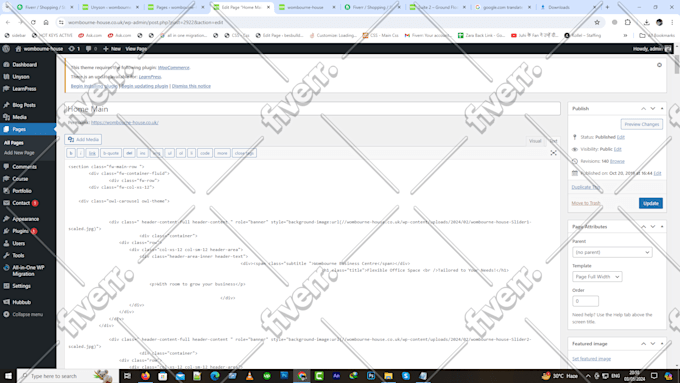The height and width of the screenshot is (383, 680).
Task: Open the Comments menu item
Action: point(24,167)
